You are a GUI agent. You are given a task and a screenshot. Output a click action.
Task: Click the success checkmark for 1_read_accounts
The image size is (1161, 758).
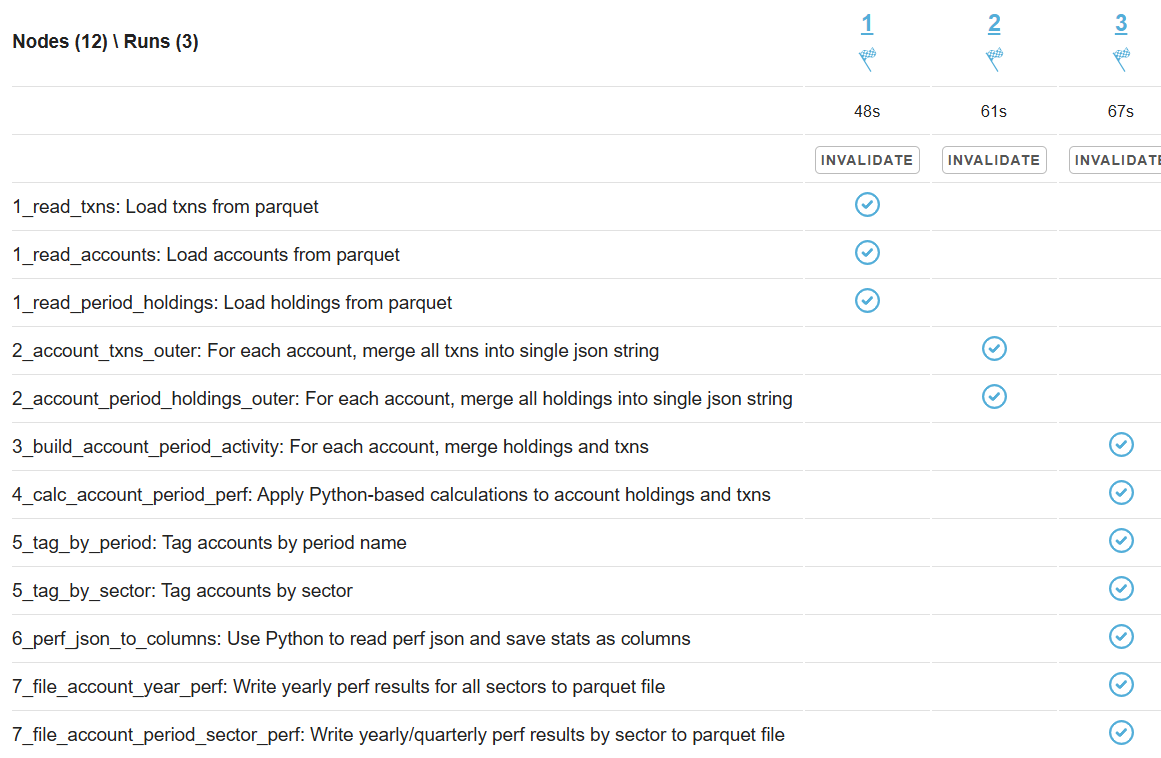[x=867, y=252]
